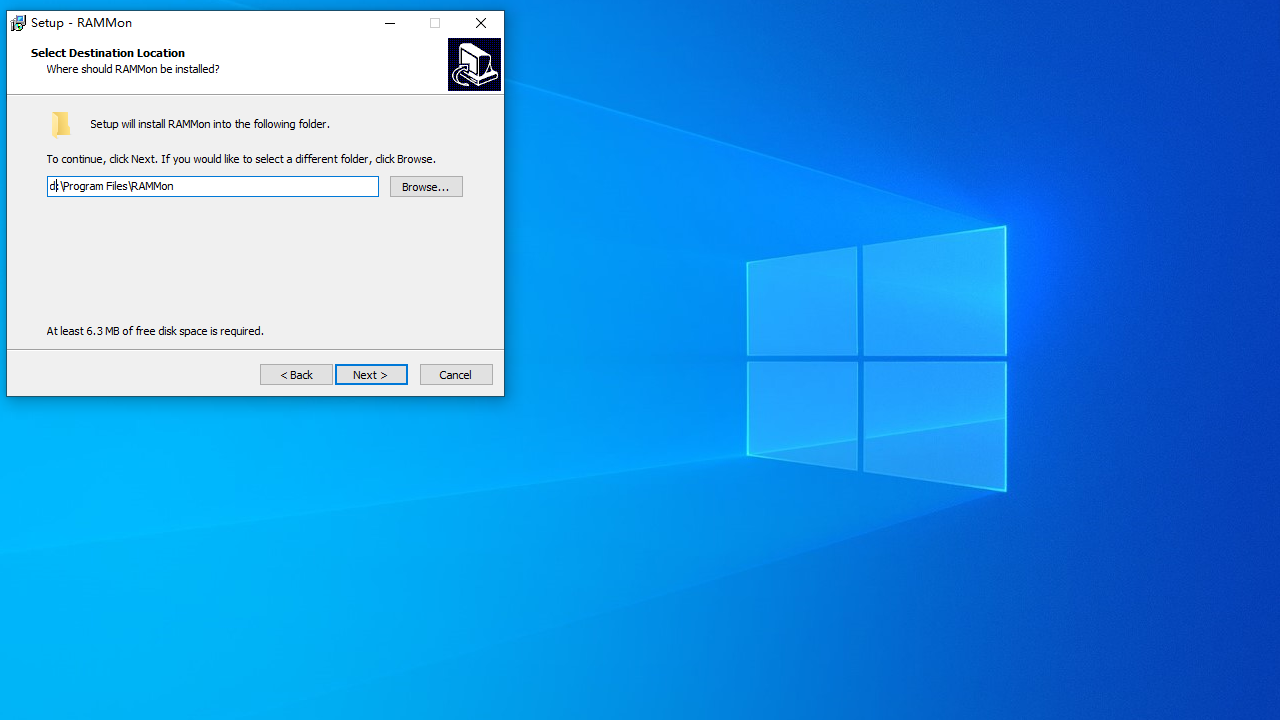Minimize the RAMMon Setup window
Viewport: 1280px width, 720px height.
390,23
